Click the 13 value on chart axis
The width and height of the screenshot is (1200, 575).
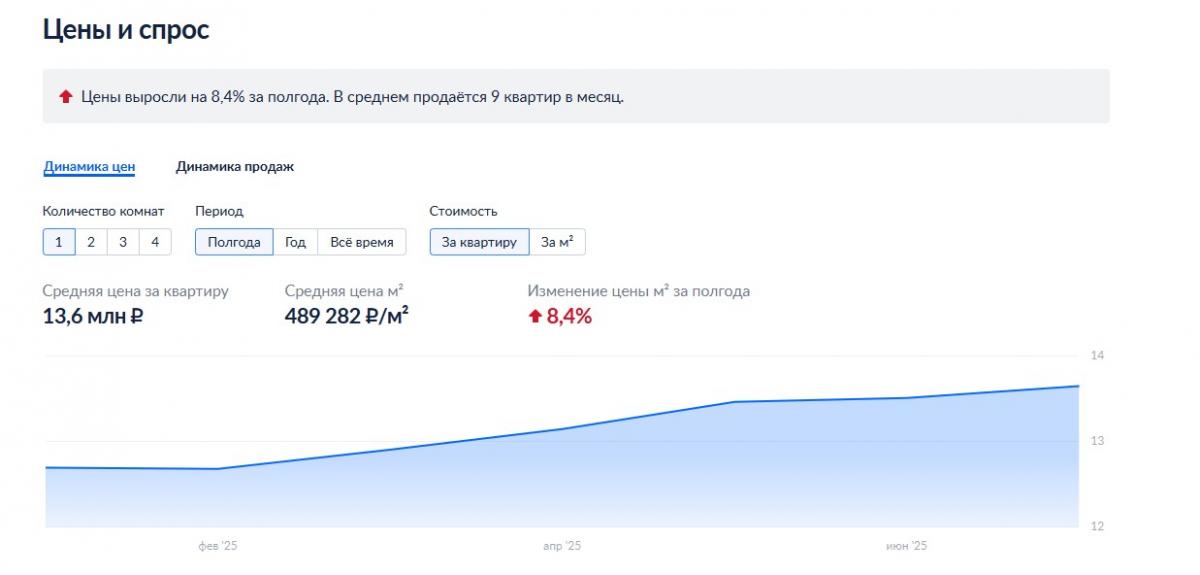pyautogui.click(x=1097, y=441)
